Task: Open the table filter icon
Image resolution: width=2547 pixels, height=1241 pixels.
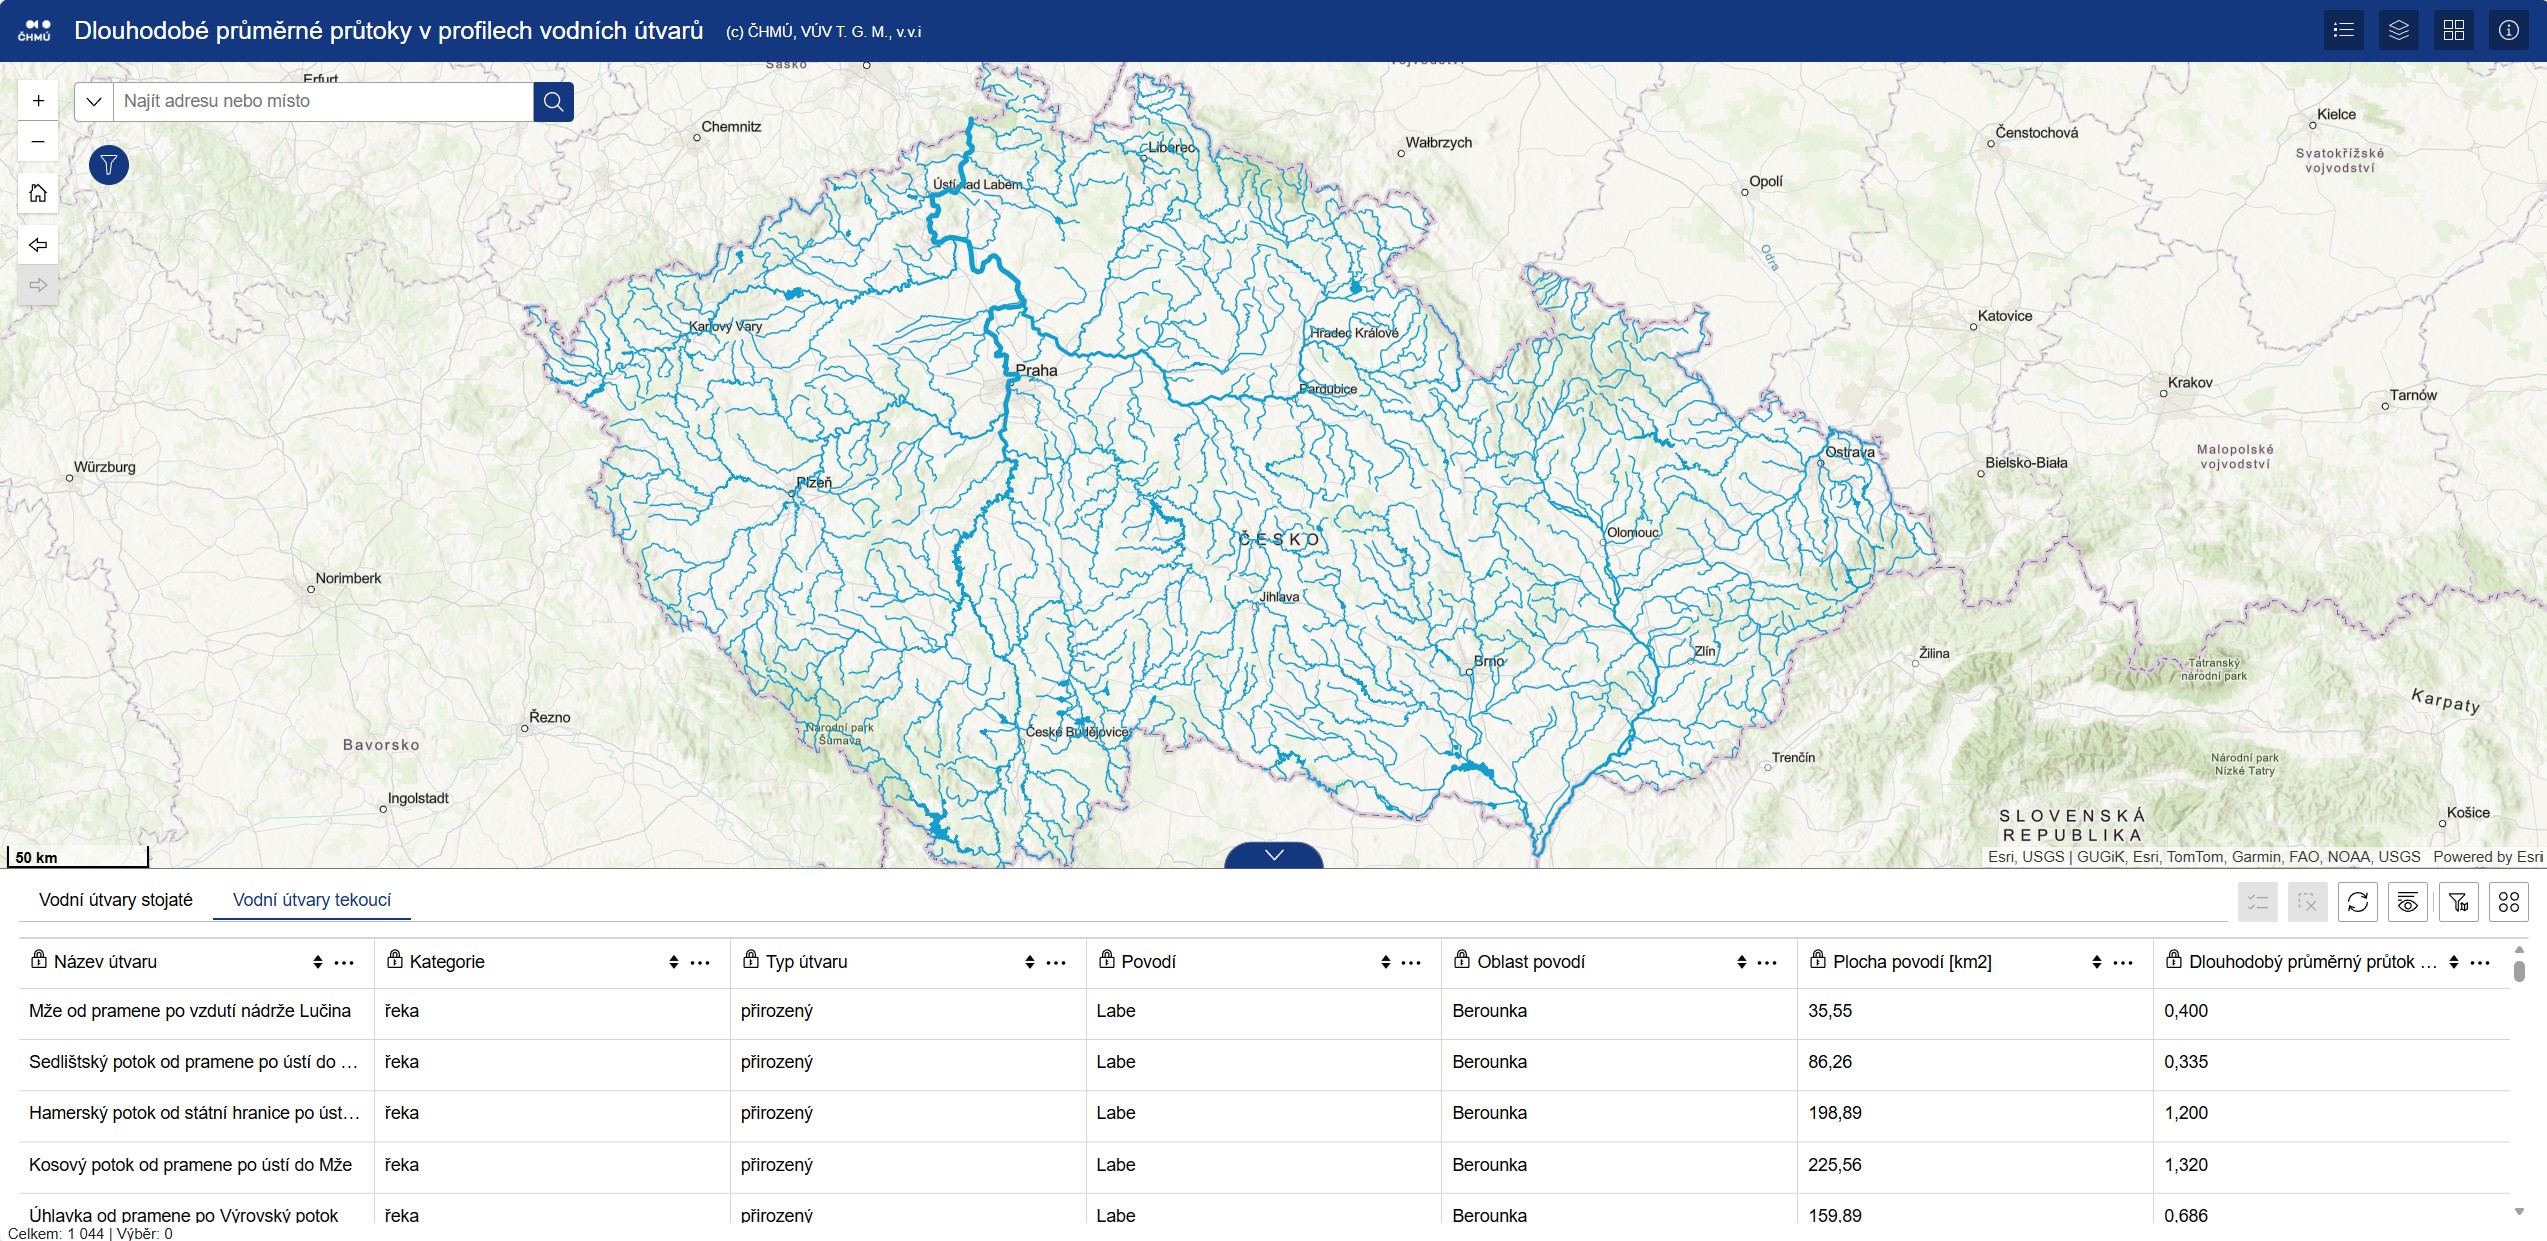Action: click(x=2458, y=901)
